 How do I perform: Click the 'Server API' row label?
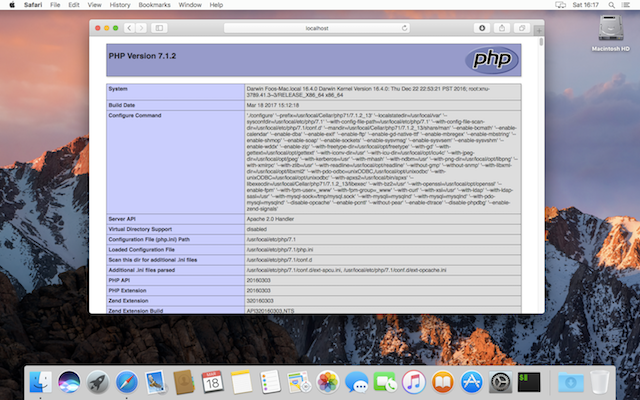coord(122,219)
